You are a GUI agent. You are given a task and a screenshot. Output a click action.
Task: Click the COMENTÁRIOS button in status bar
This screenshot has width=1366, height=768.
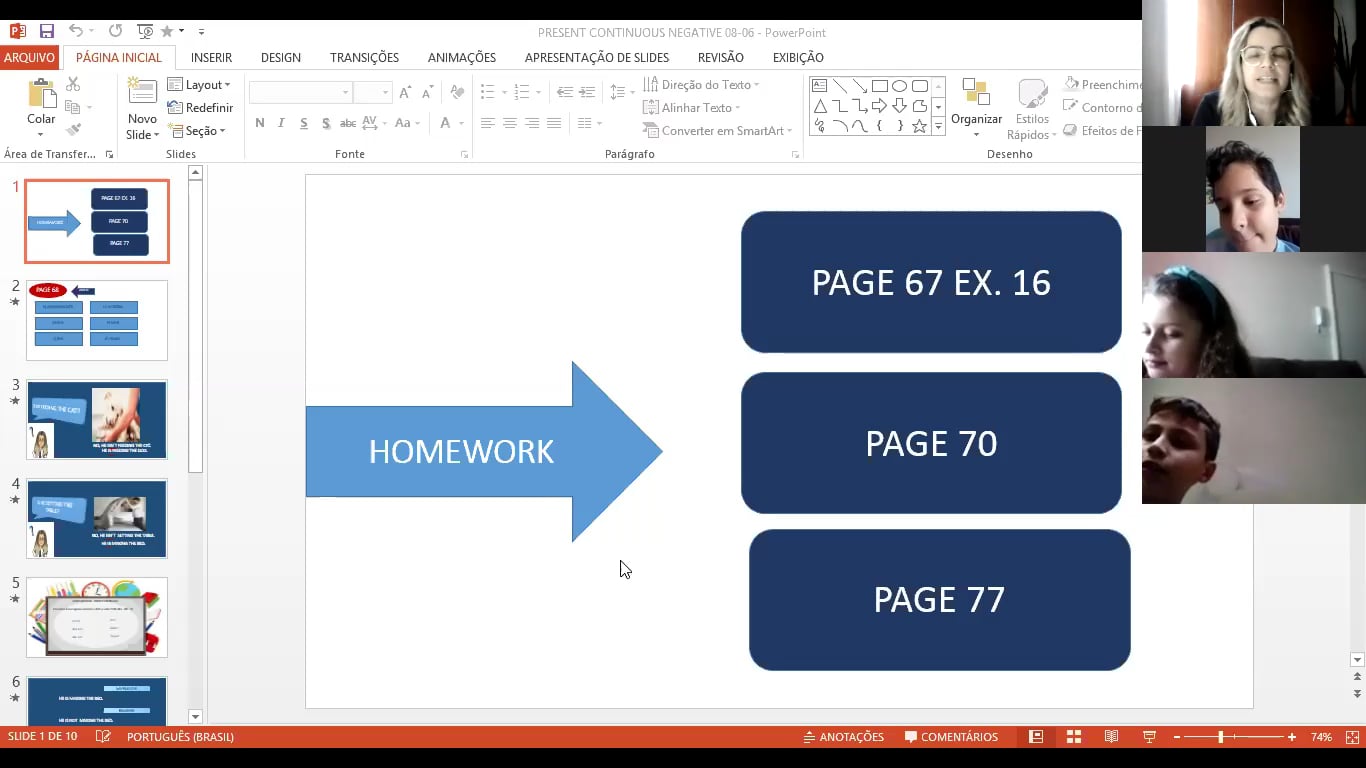coord(951,737)
